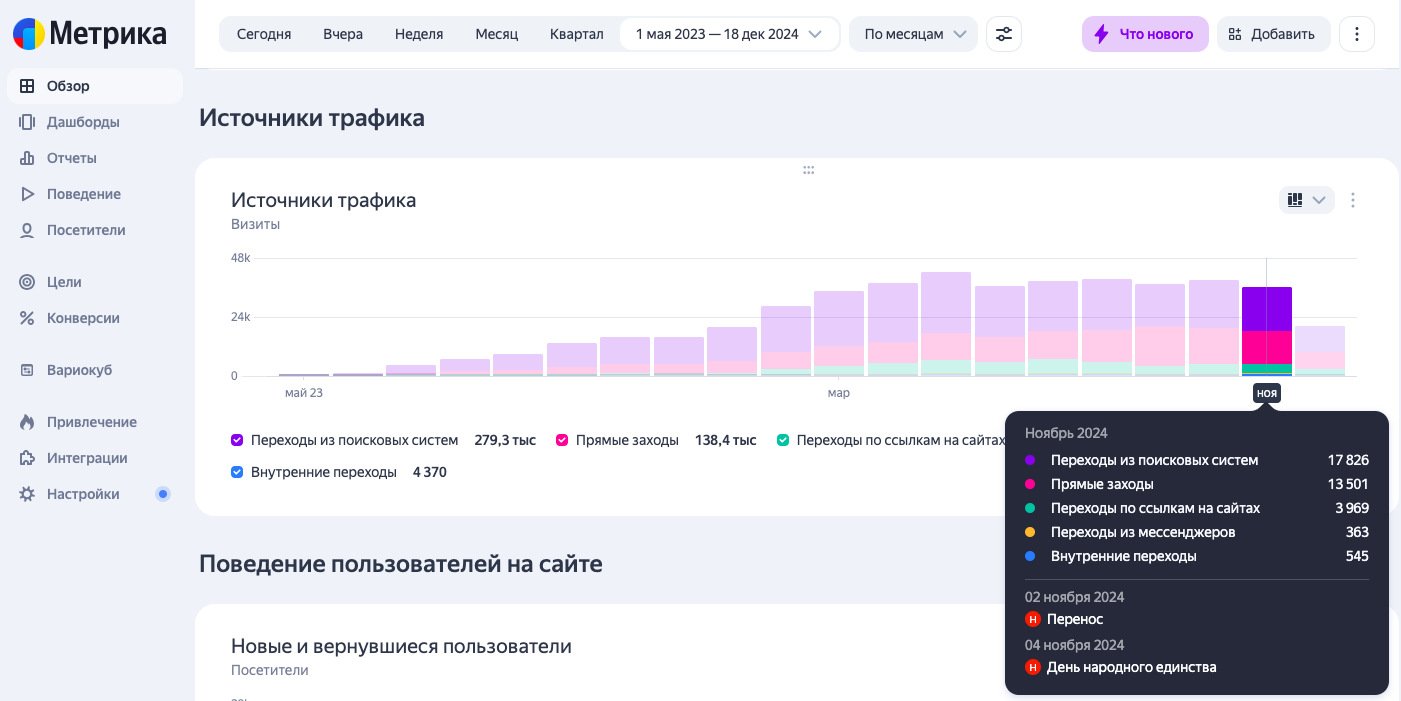Click the Настройки gear icon
Screen dimensions: 1401x701
click(27, 494)
